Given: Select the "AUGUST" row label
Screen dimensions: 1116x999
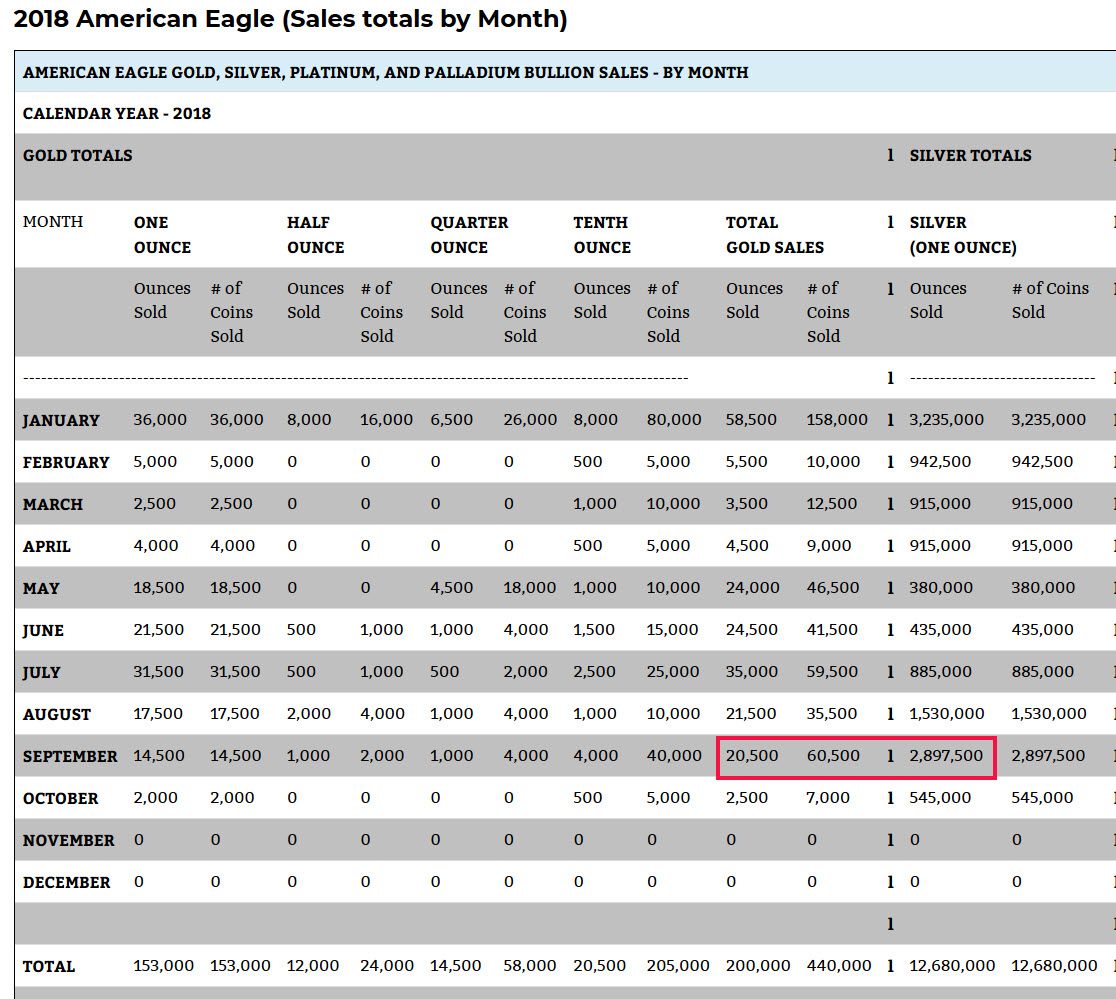Looking at the screenshot, I should [57, 714].
